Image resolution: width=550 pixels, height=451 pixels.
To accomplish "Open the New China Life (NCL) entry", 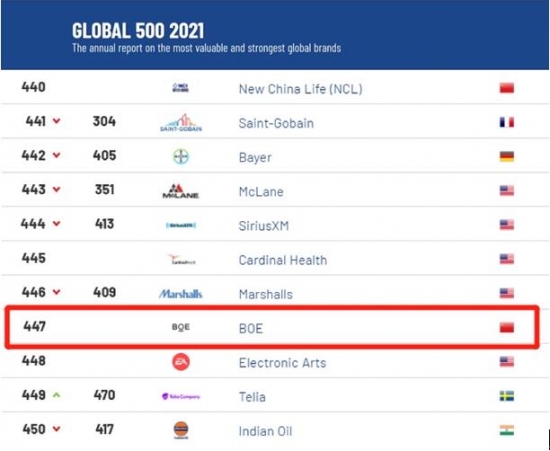I will [x=300, y=89].
